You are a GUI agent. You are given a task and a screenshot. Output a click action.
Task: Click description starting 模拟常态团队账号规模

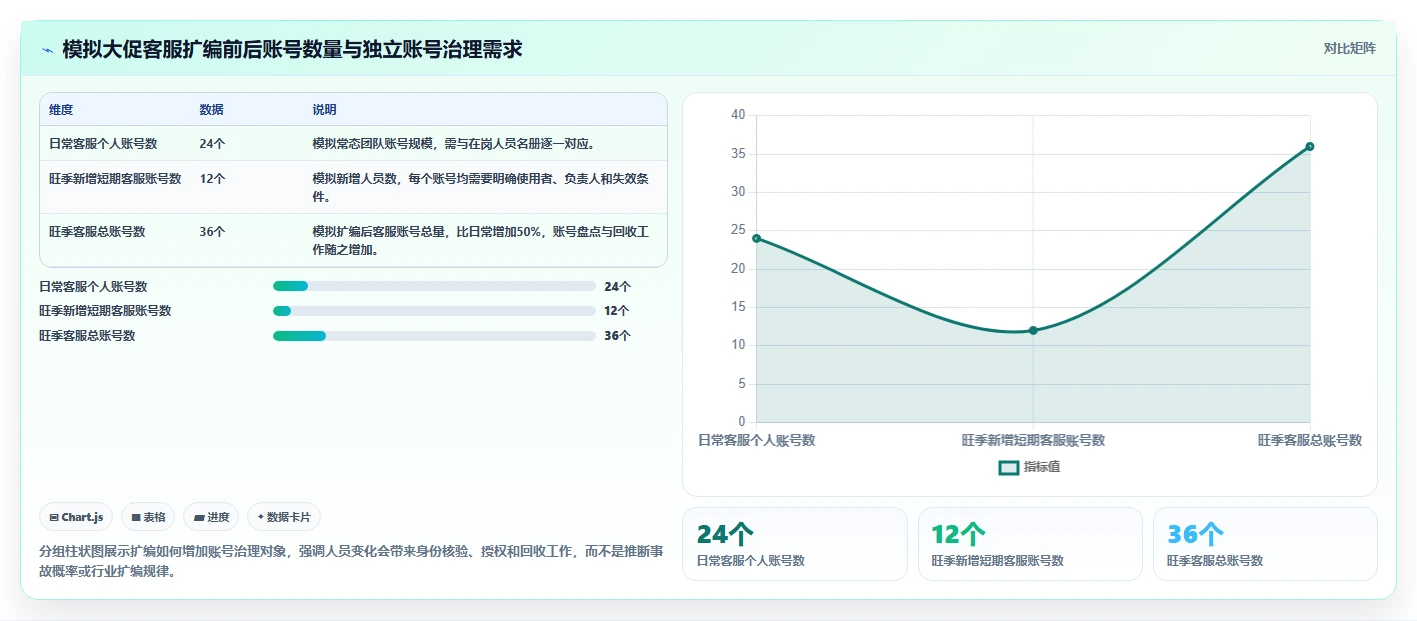pyautogui.click(x=453, y=143)
